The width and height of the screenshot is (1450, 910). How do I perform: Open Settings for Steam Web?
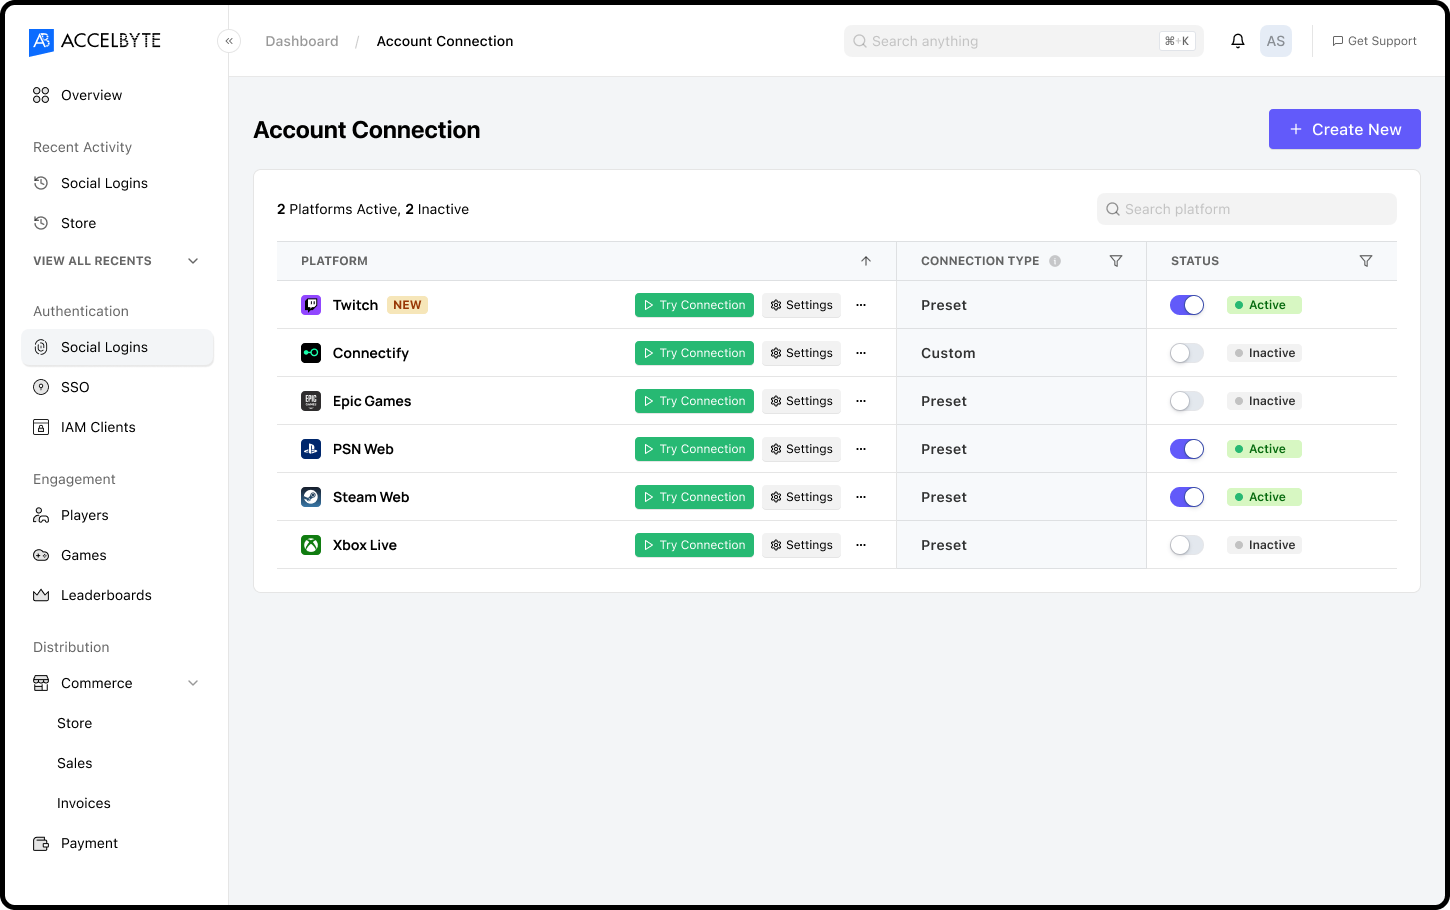(x=801, y=497)
